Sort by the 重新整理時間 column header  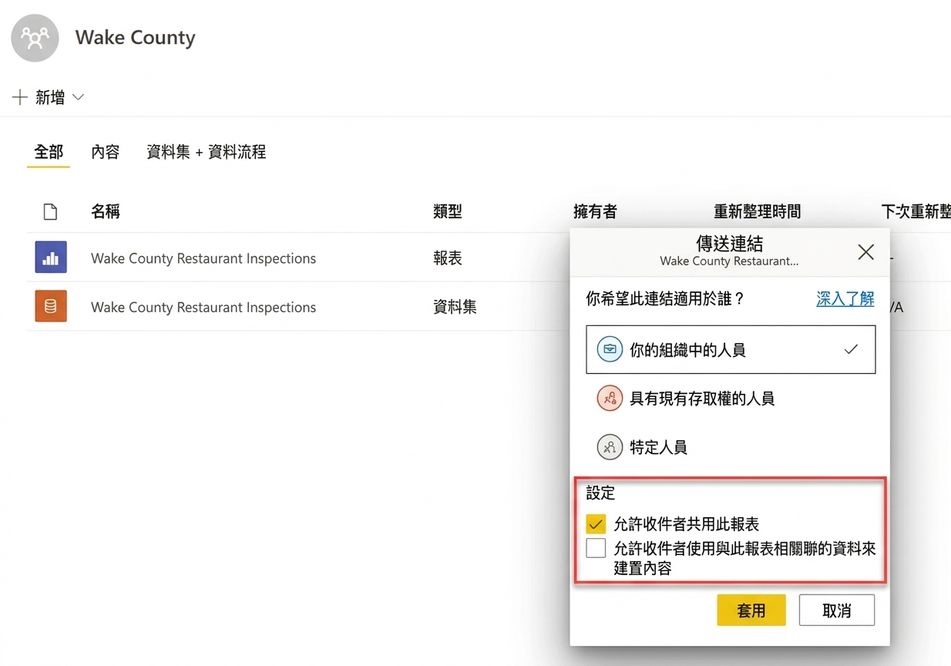[757, 211]
